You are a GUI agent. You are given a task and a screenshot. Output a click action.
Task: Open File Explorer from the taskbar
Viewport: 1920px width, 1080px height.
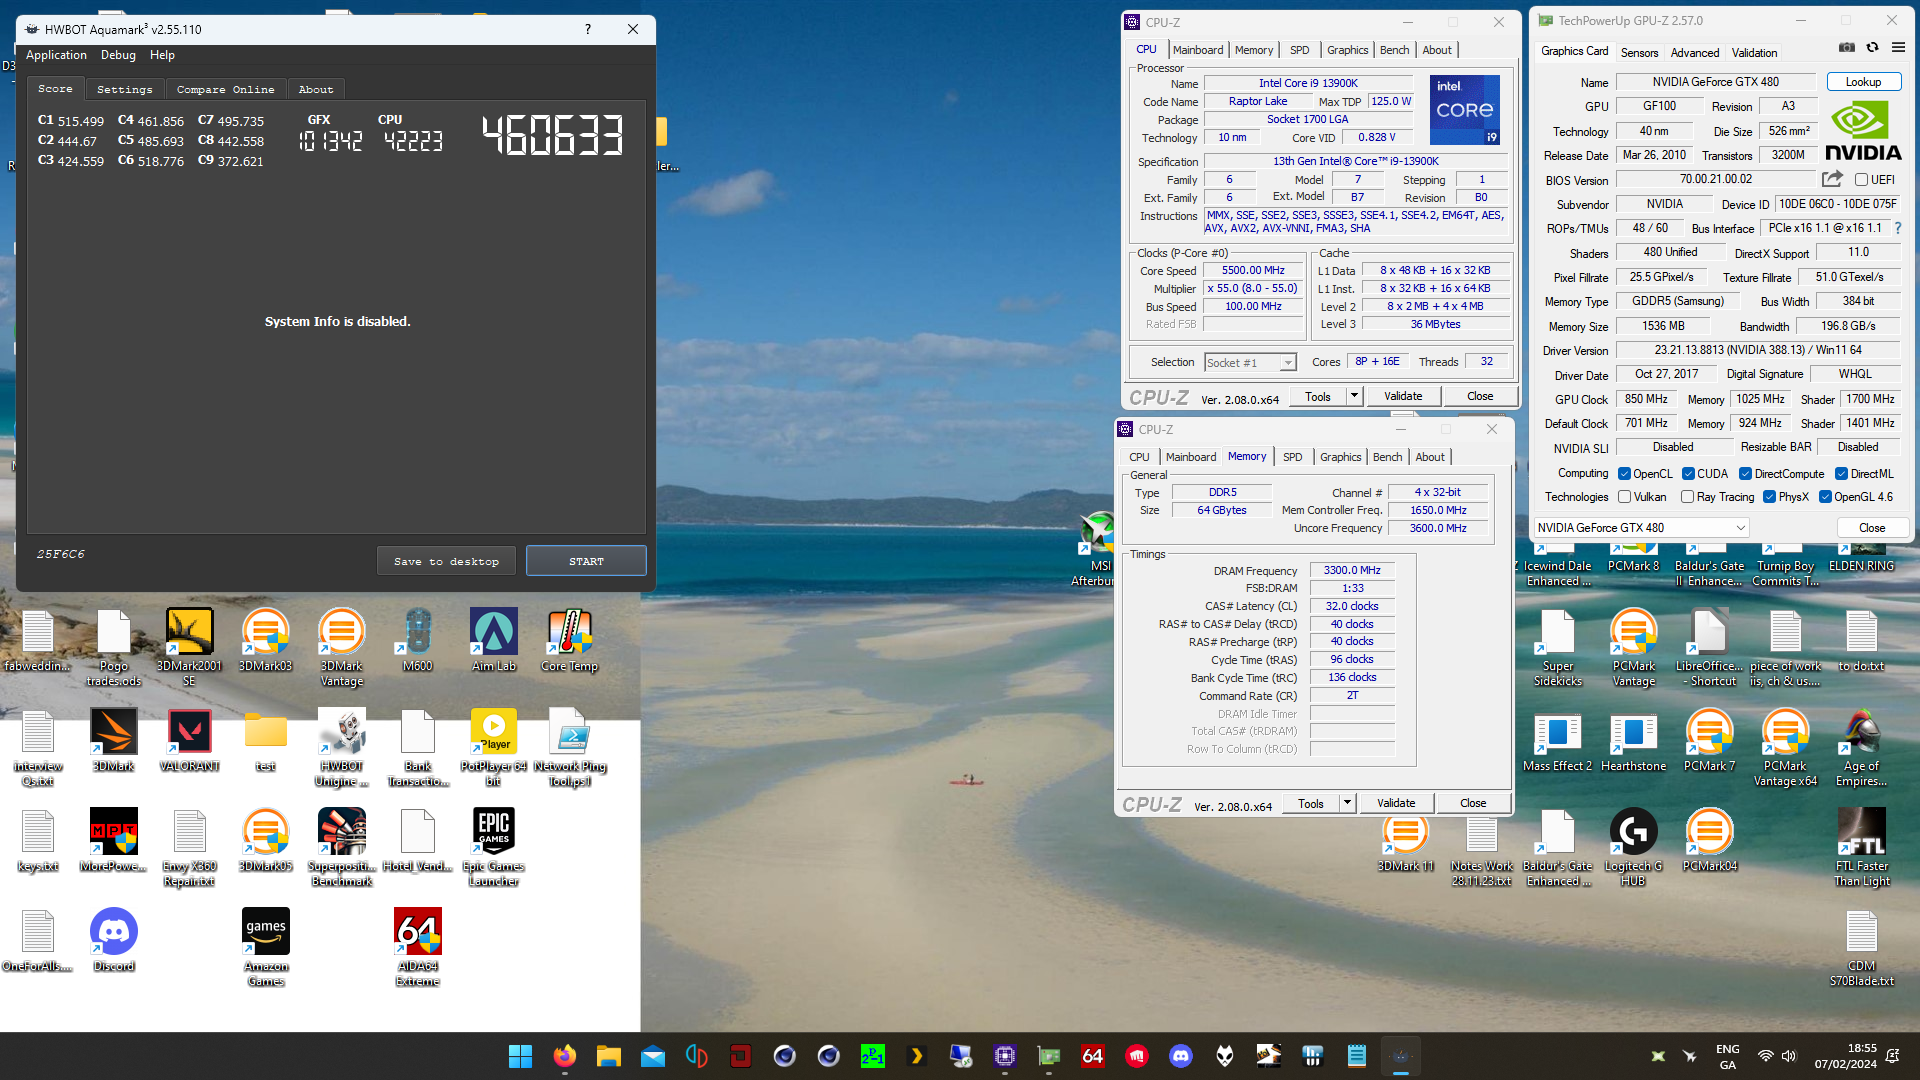pos(609,1056)
